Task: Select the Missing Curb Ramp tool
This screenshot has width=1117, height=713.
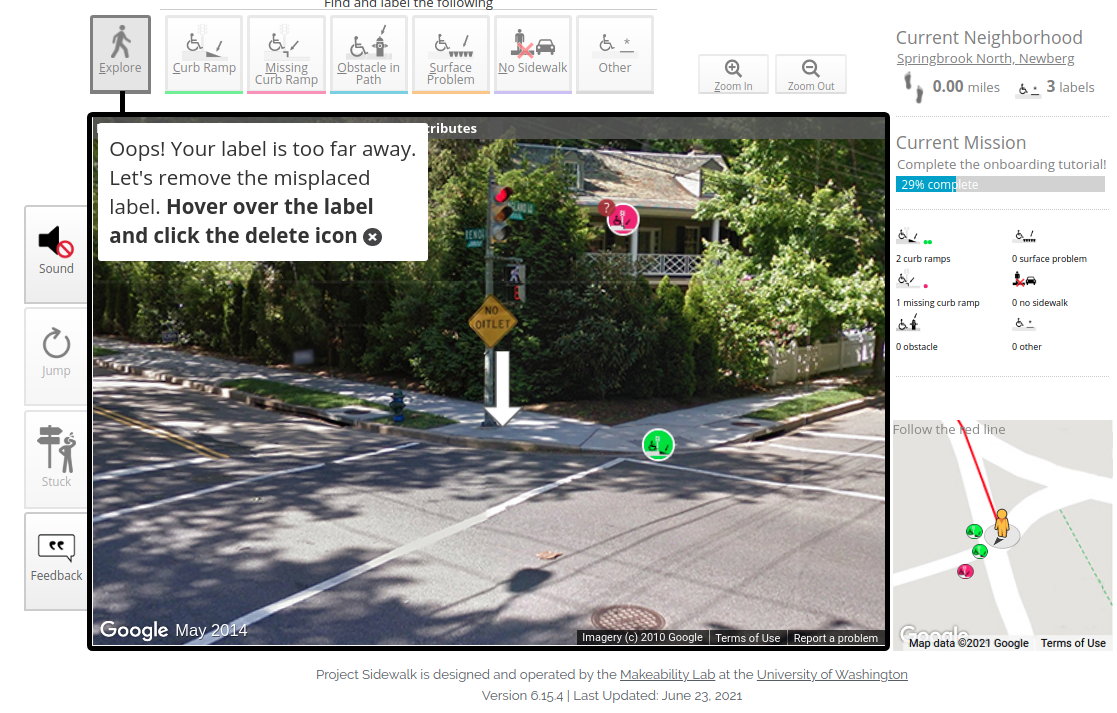Action: 286,54
